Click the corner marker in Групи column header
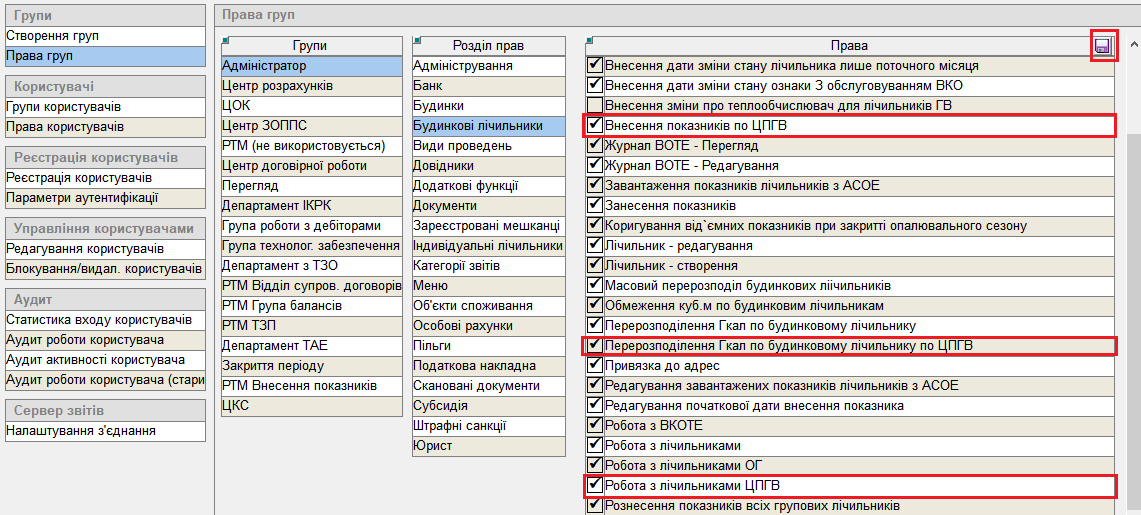Image resolution: width=1141 pixels, height=515 pixels. (x=226, y=40)
